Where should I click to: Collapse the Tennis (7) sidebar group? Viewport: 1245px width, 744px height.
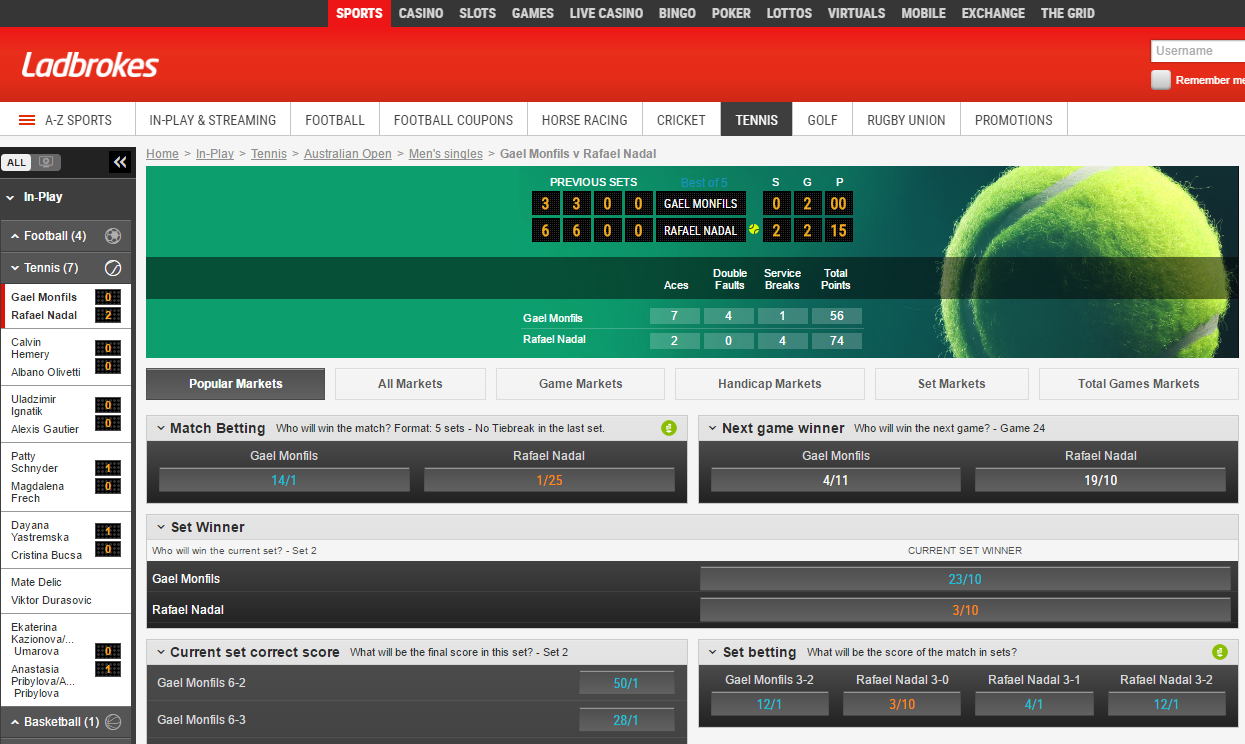coord(16,269)
